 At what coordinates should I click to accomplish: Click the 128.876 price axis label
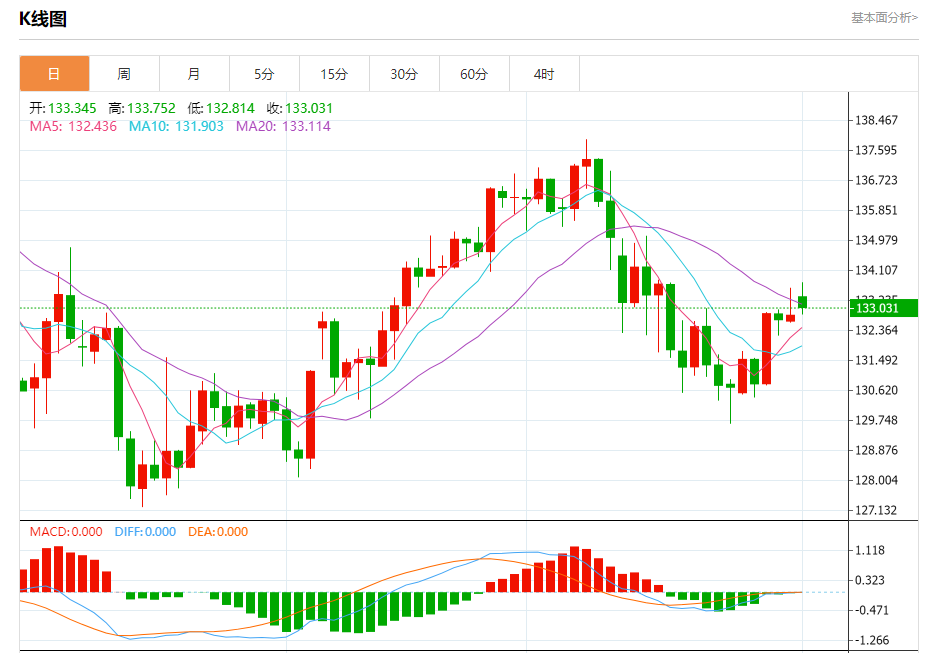pyautogui.click(x=876, y=450)
